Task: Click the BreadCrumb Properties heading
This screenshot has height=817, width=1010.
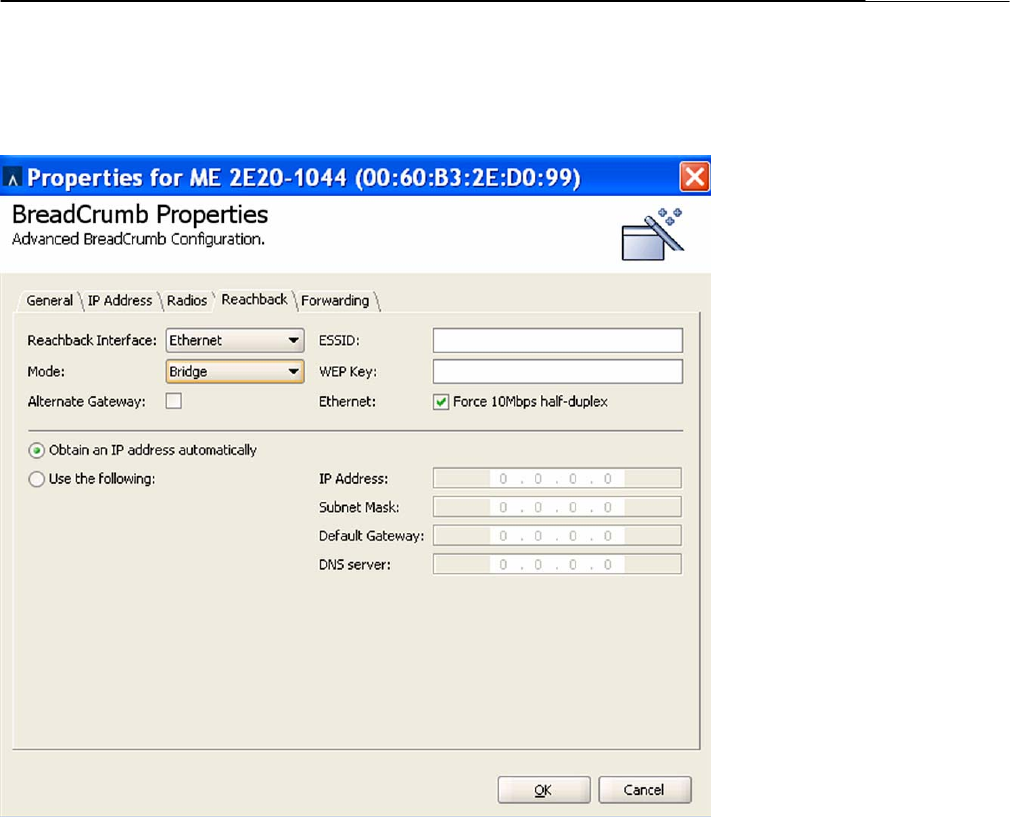Action: [x=140, y=215]
